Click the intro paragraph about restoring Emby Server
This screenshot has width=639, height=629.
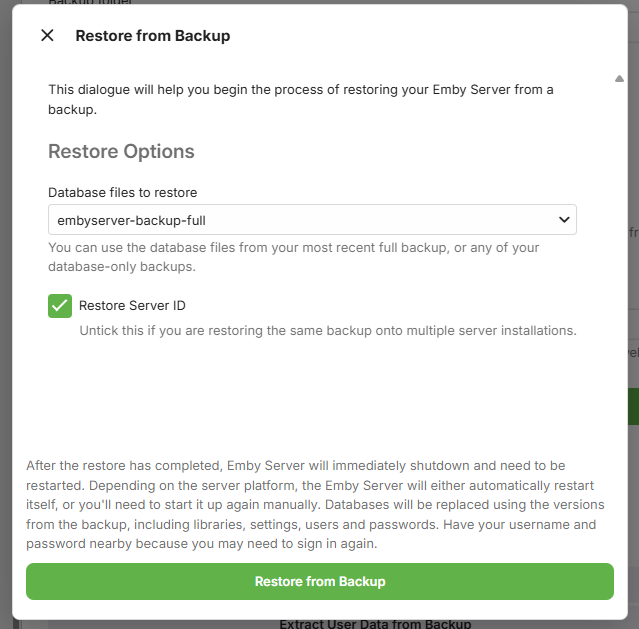click(x=301, y=99)
